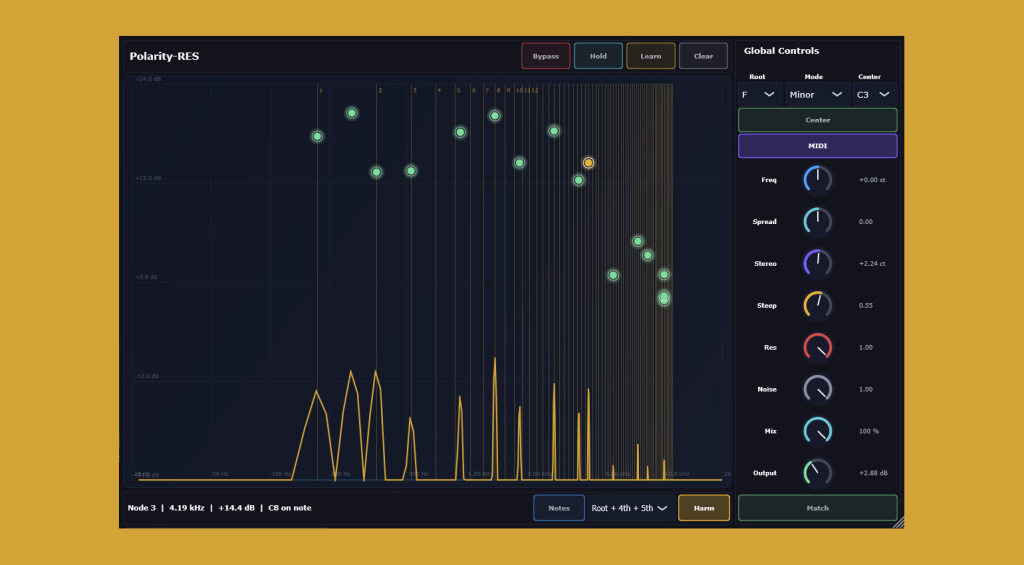Click the red Res knob
This screenshot has width=1024, height=565.
coord(817,347)
